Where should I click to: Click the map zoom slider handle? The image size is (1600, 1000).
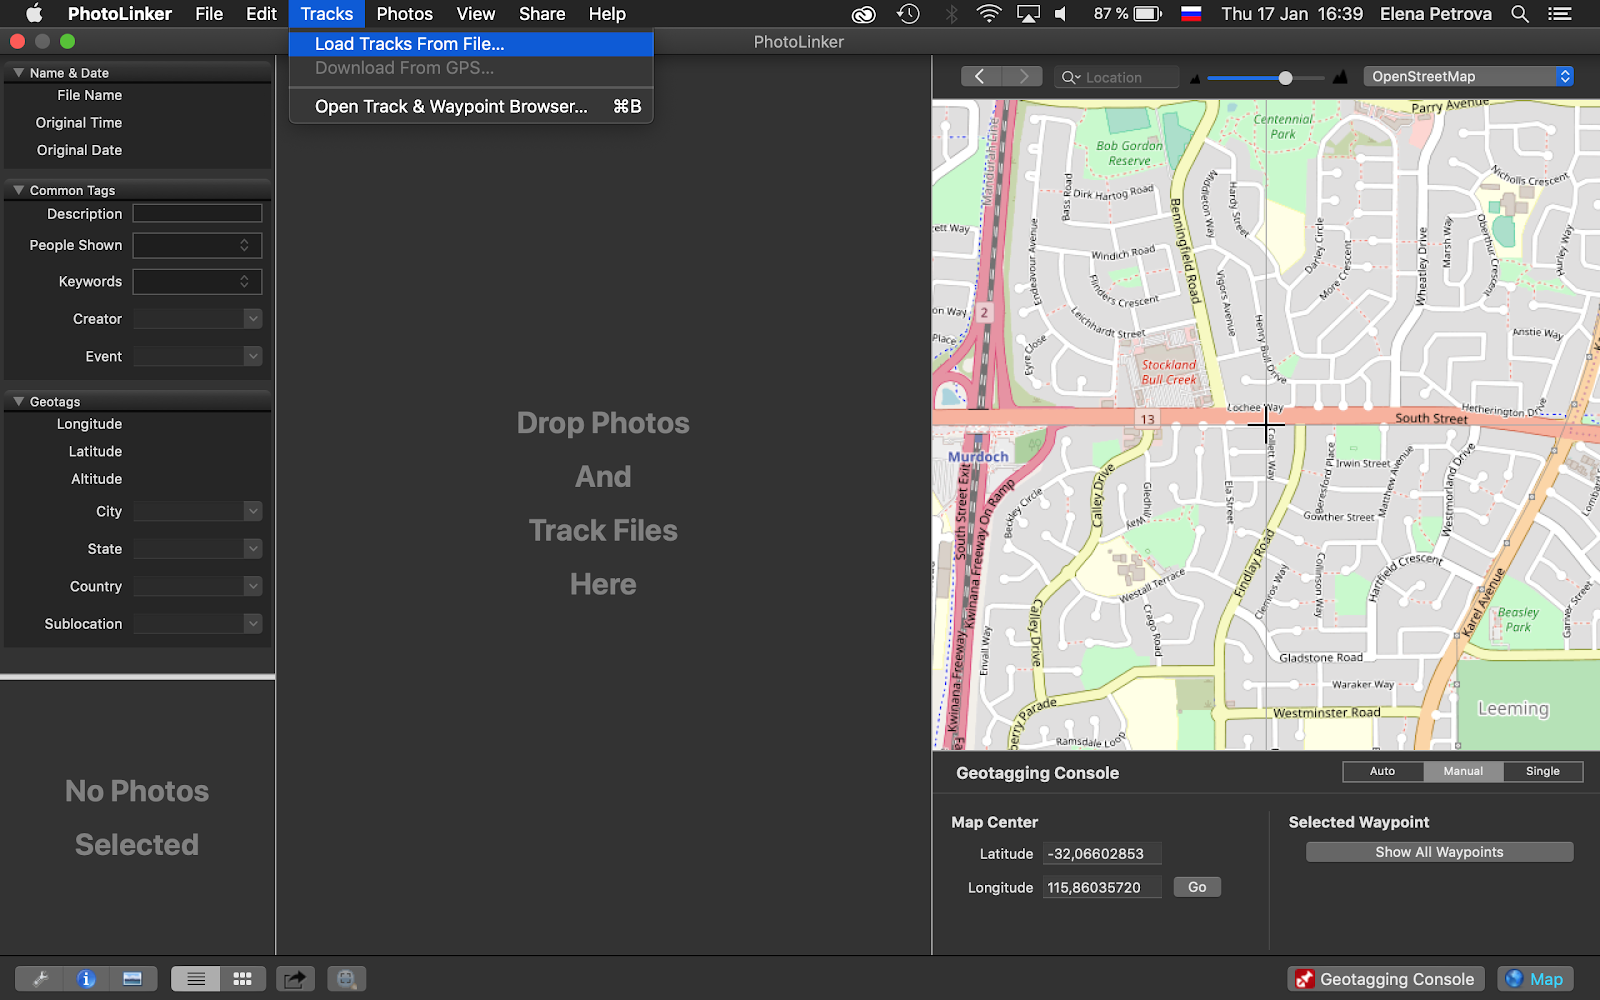(1285, 78)
